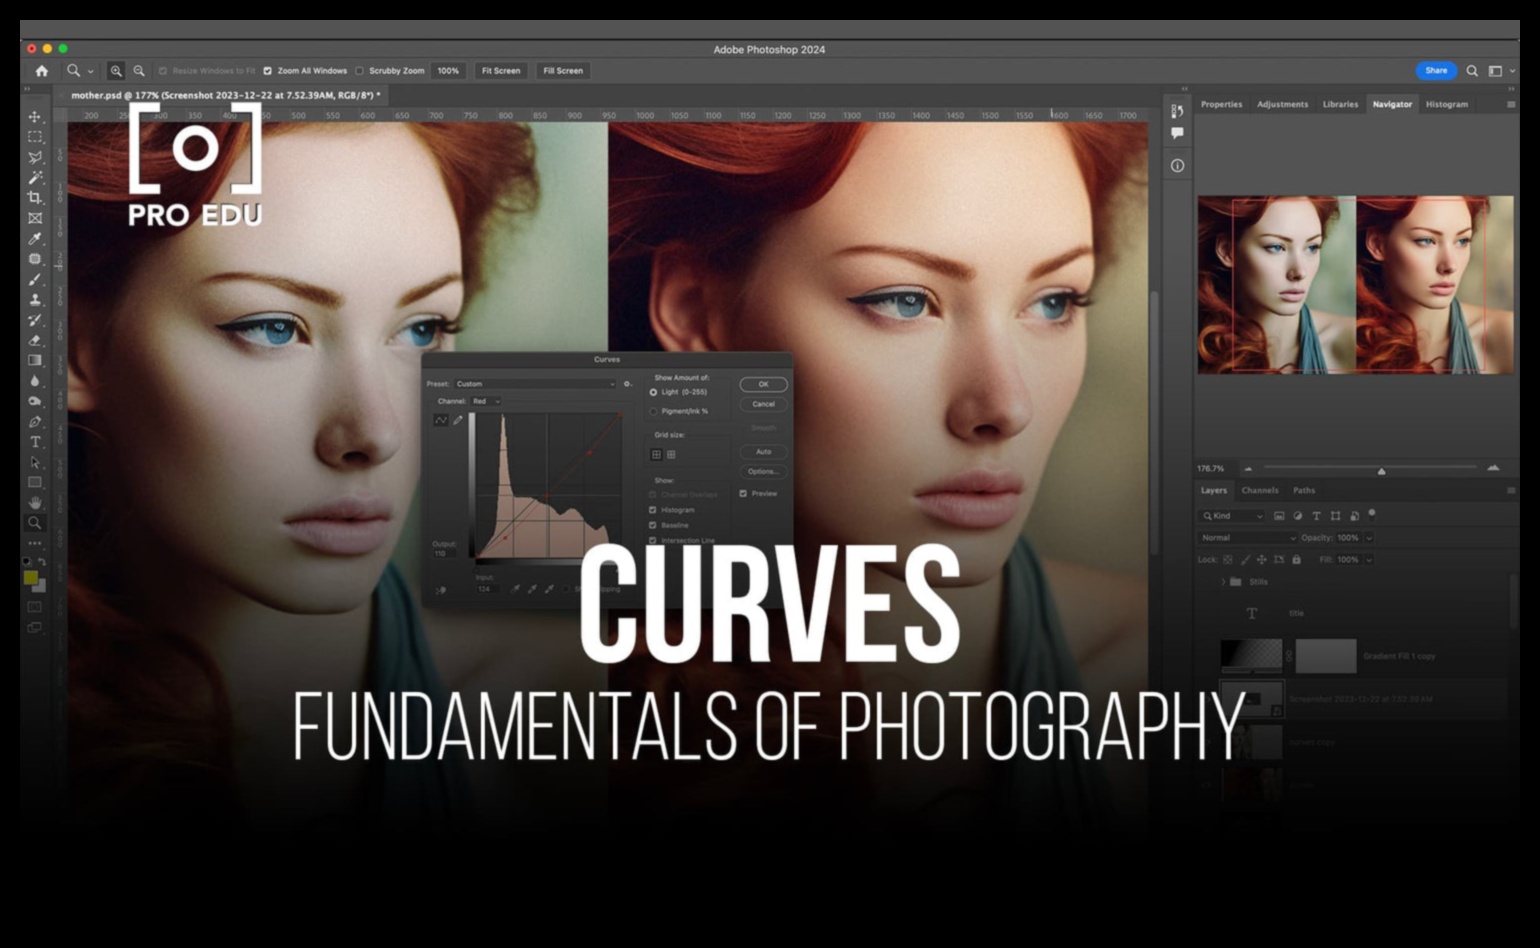Screen dimensions: 1540x948
Task: Click the Zoom In magnifier icon
Action: (116, 71)
